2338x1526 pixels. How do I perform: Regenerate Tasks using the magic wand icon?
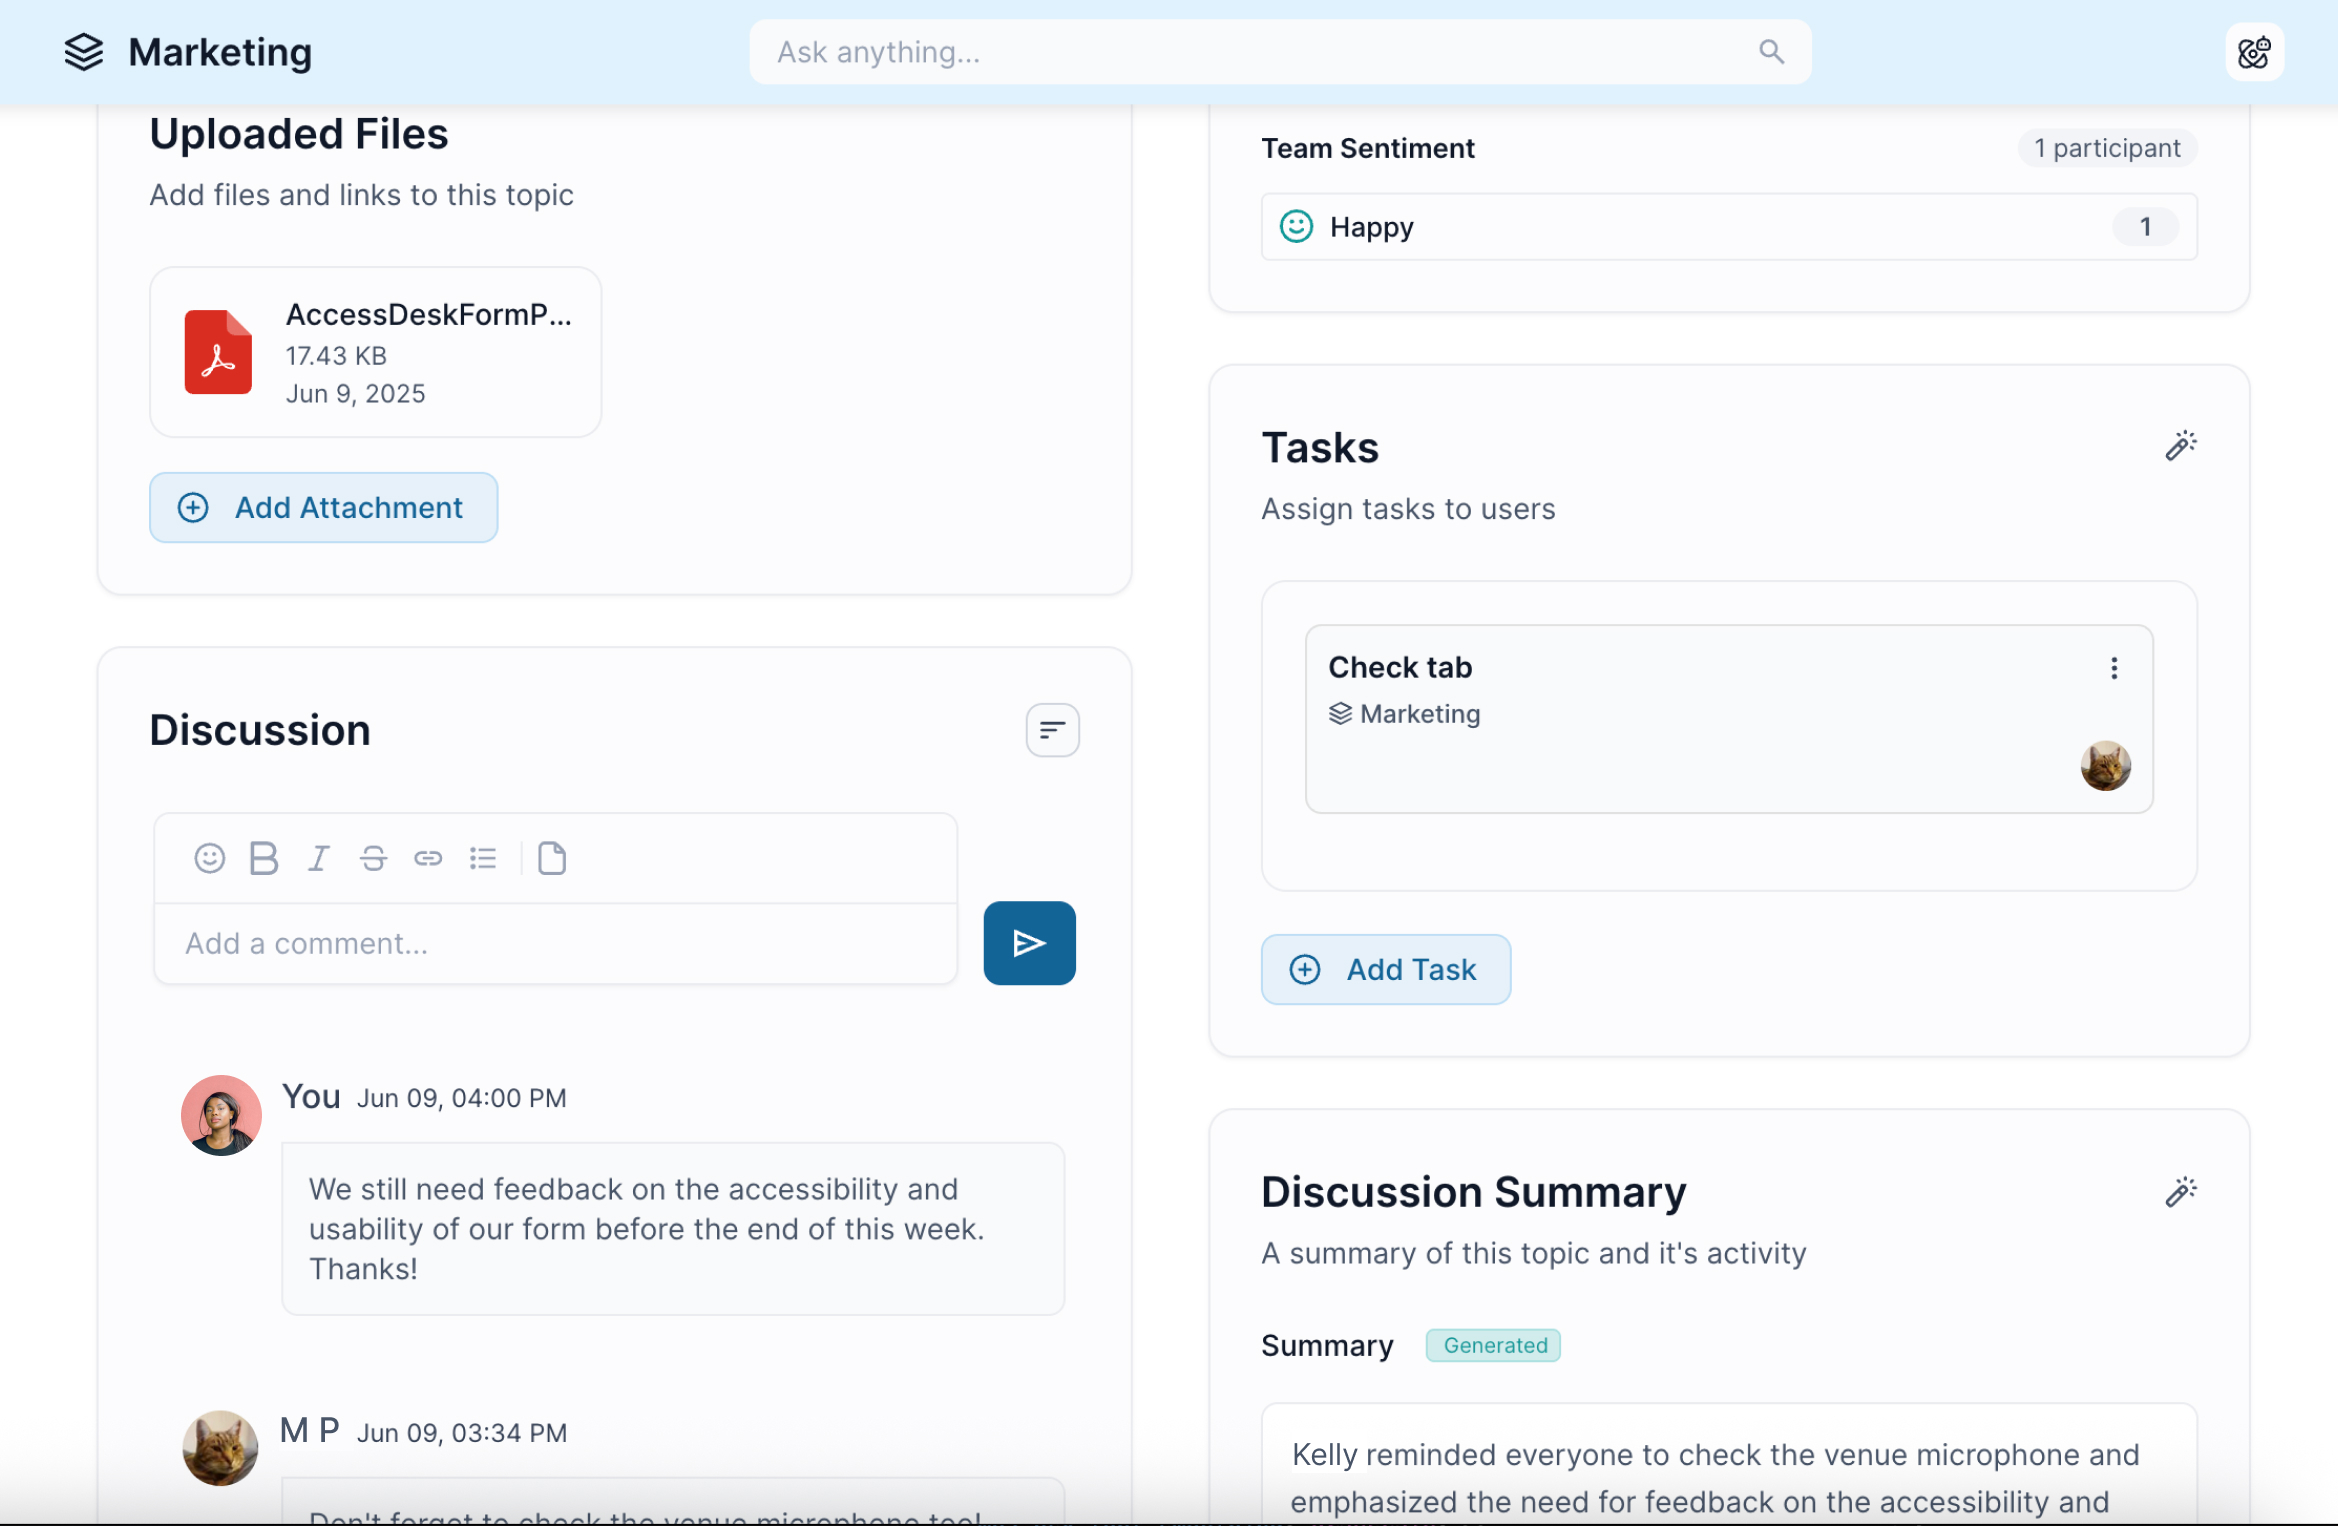2180,446
